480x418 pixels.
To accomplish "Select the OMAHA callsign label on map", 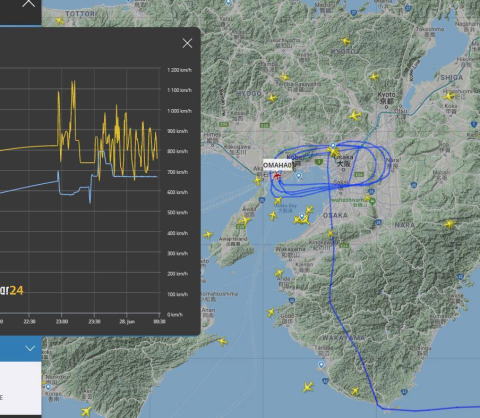I will point(278,165).
